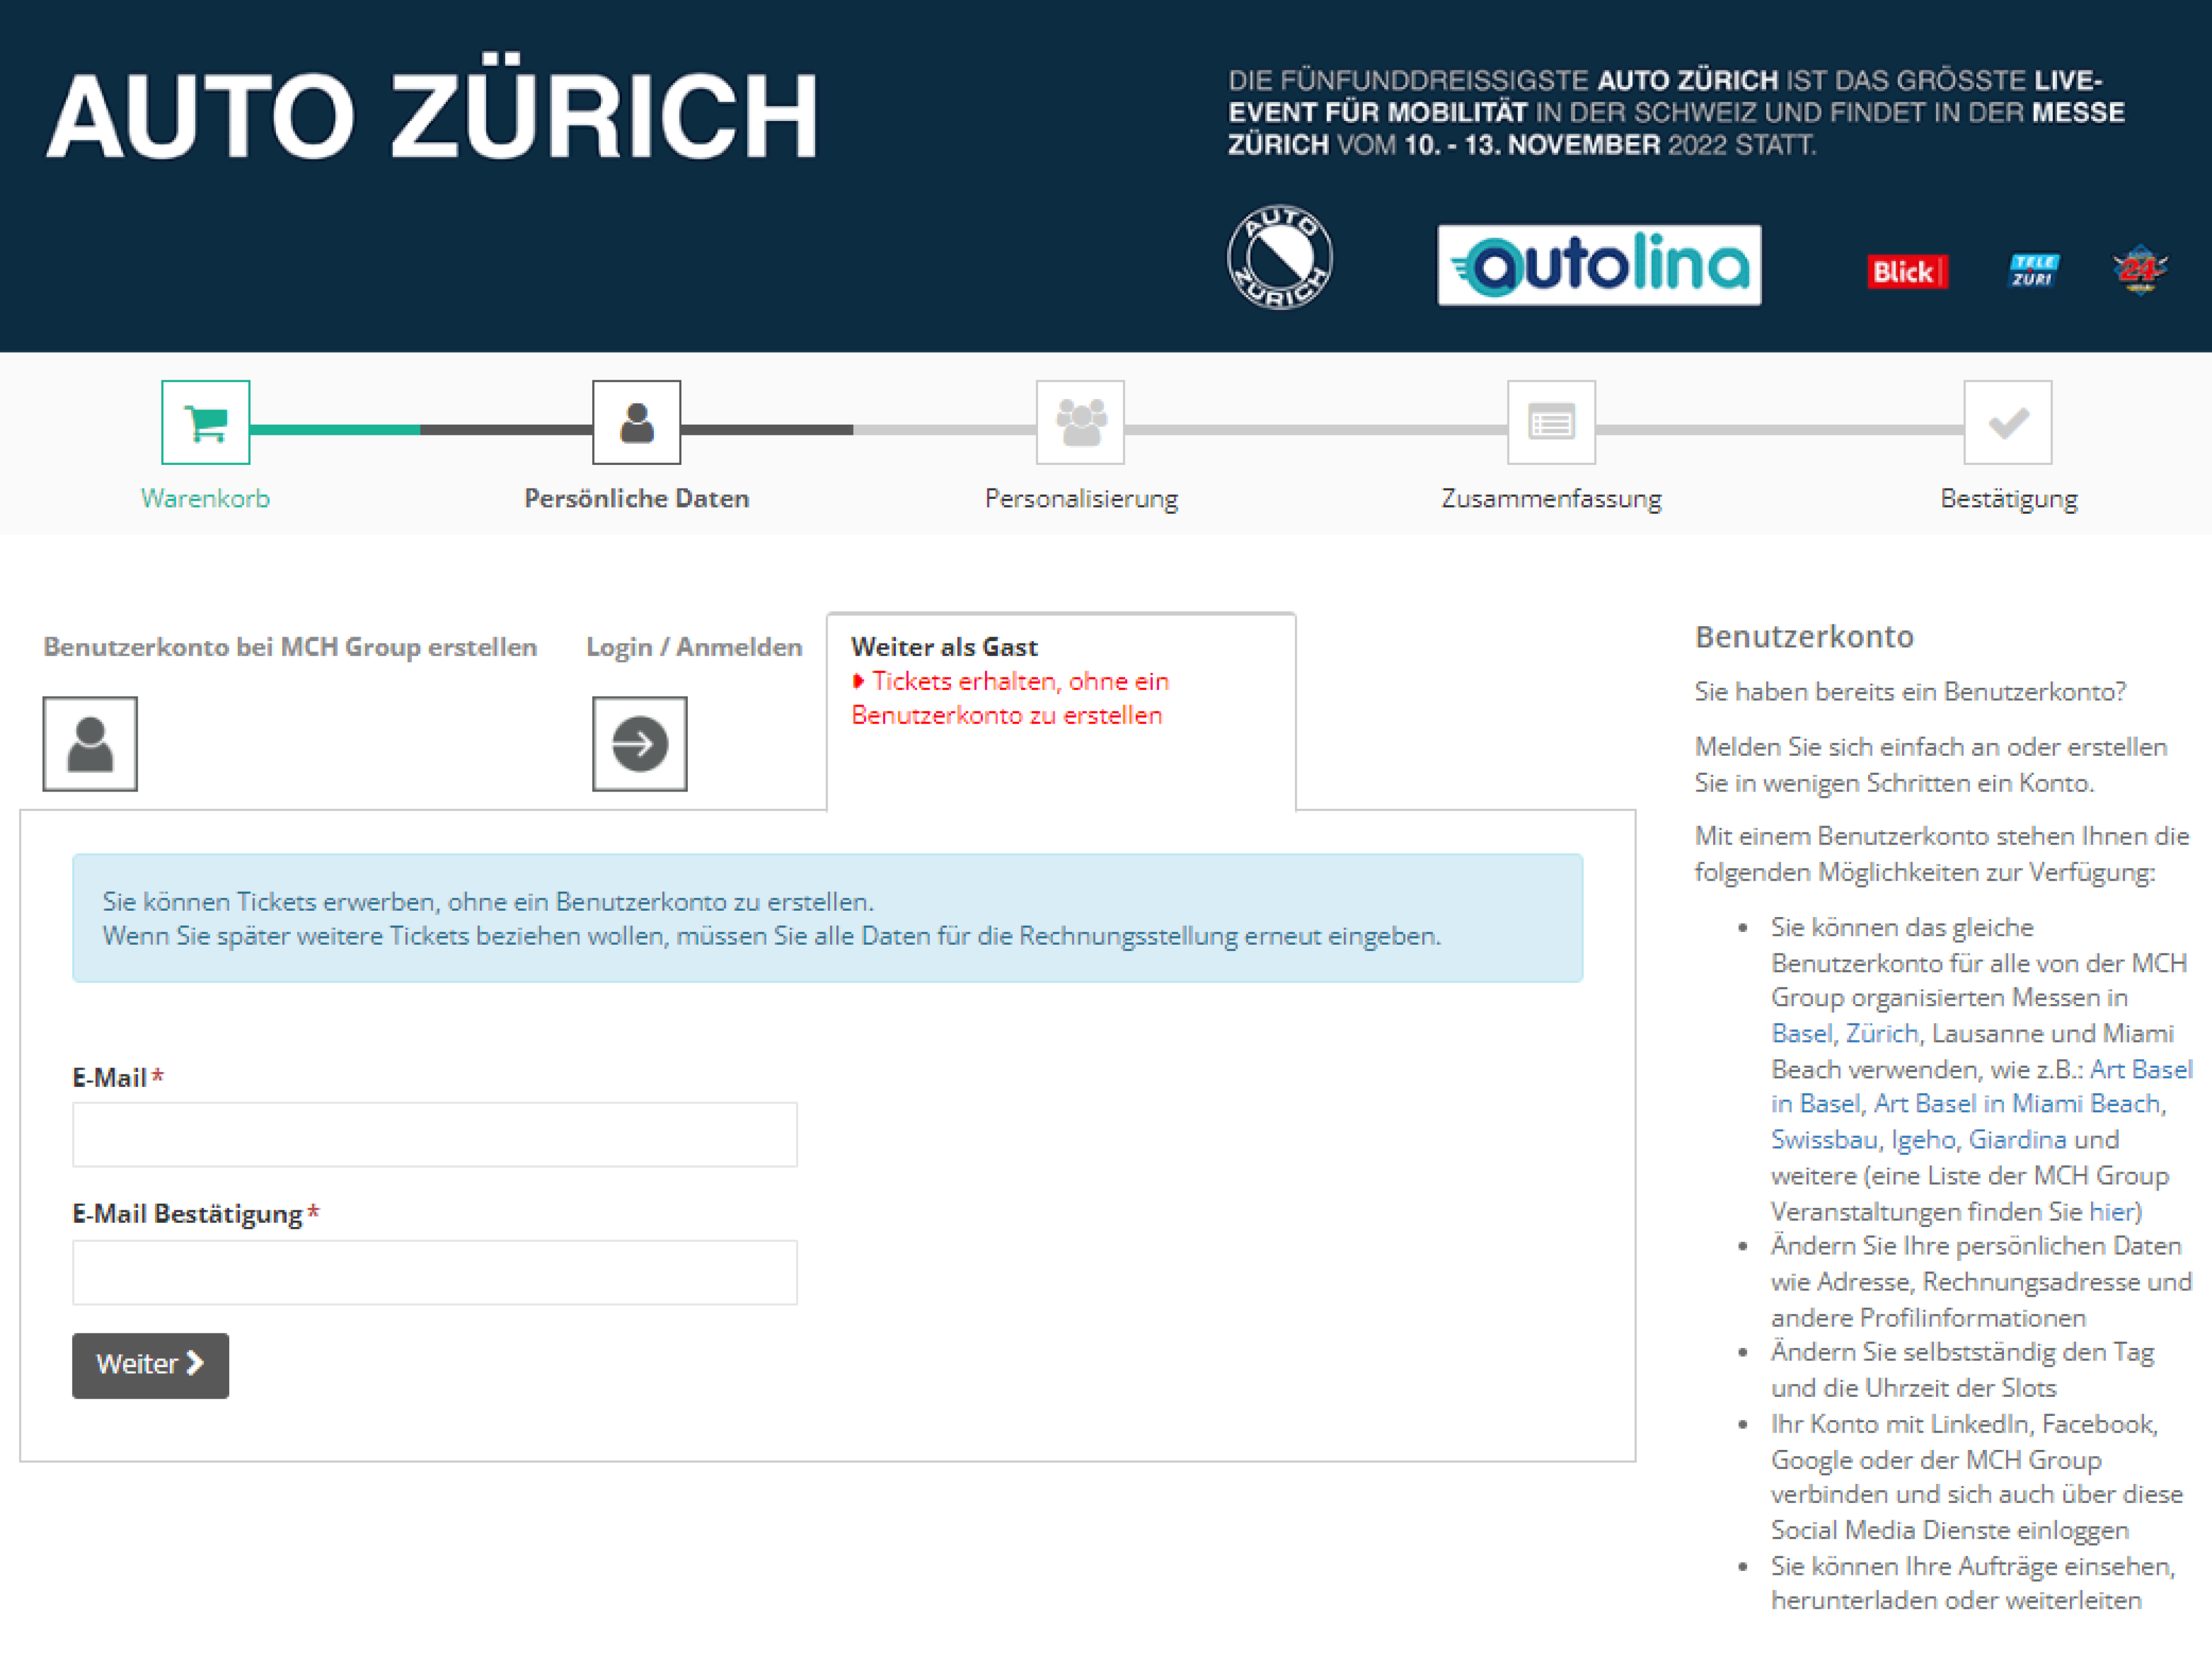Click the Personalisierung group step icon
2212x1659 pixels.
pos(1080,422)
